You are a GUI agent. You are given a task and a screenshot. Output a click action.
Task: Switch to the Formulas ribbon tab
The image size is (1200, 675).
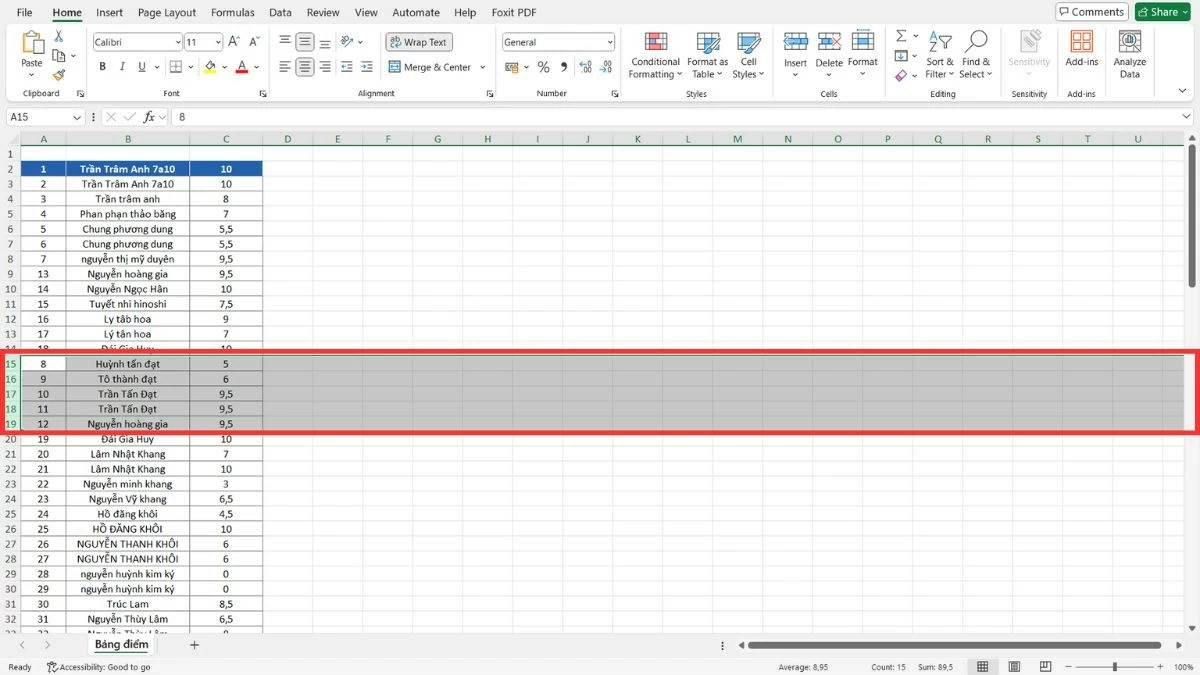(232, 12)
